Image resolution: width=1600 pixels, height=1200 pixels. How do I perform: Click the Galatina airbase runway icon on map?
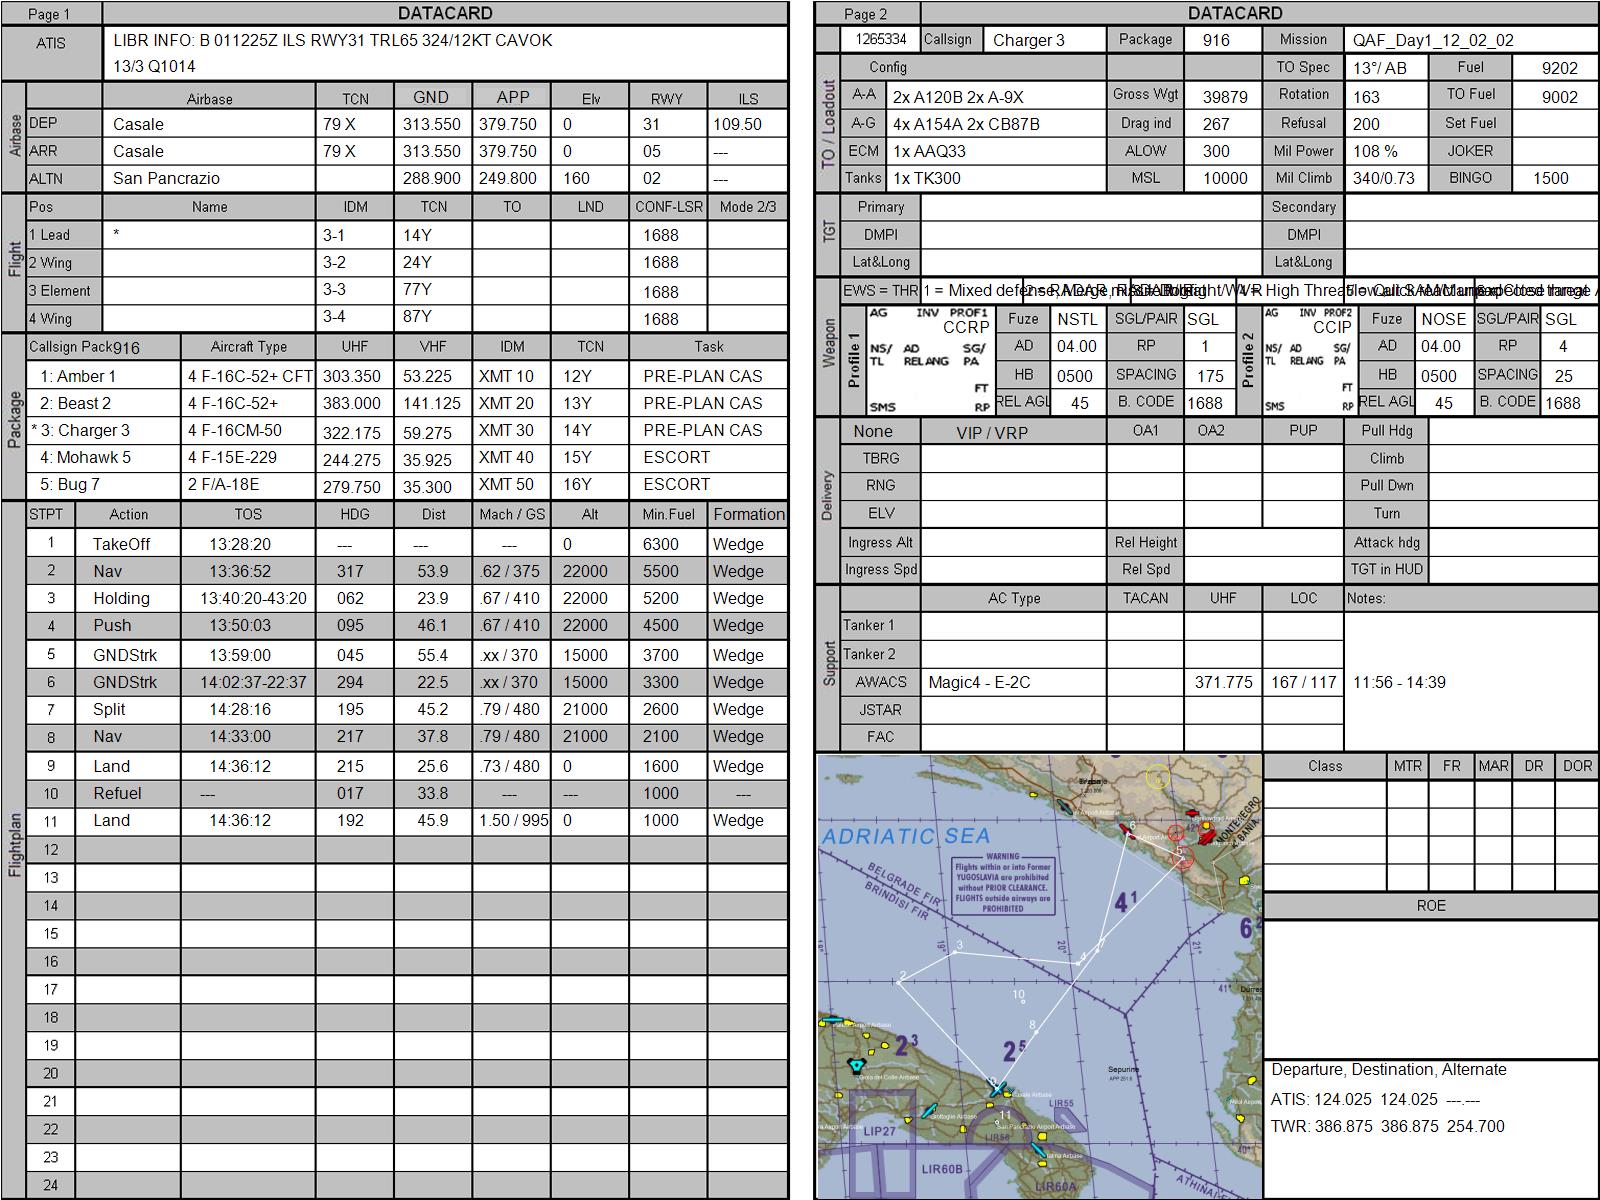click(x=1038, y=1150)
